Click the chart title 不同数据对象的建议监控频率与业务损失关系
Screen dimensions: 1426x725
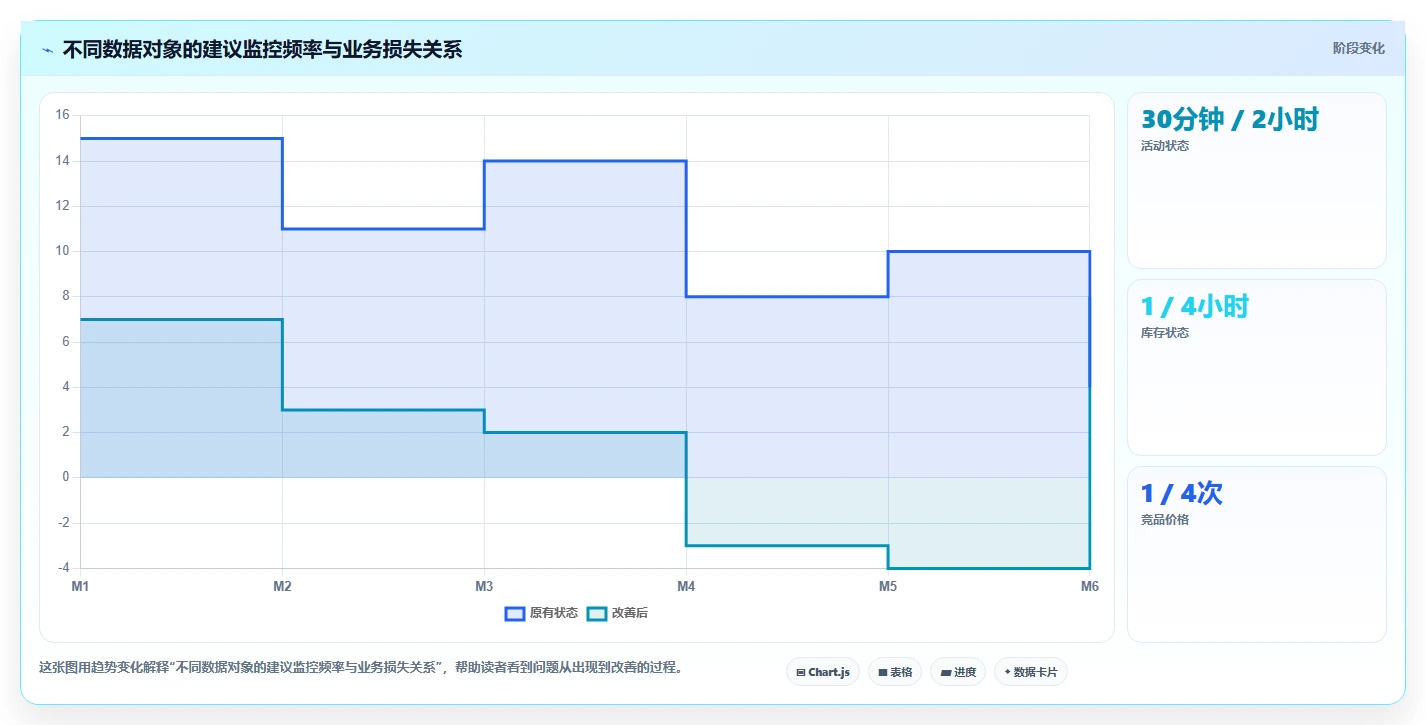(262, 50)
